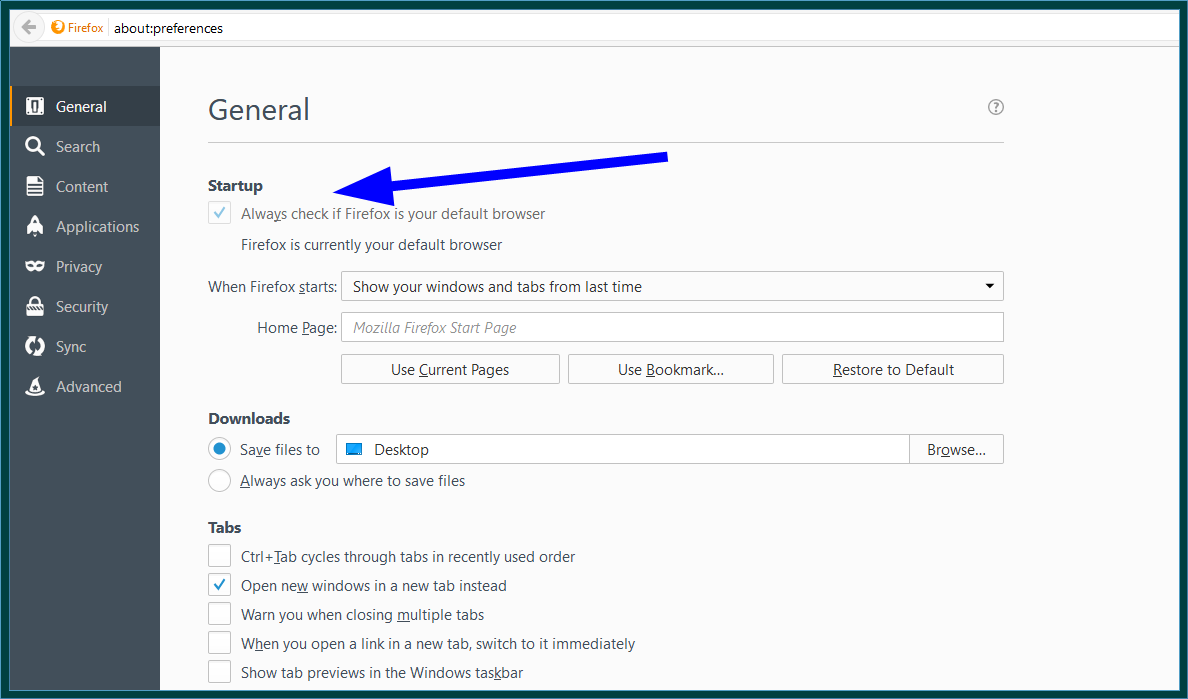The height and width of the screenshot is (699, 1188).
Task: Enable Ctrl+Tab cycles through tabs checkbox
Action: (220, 556)
